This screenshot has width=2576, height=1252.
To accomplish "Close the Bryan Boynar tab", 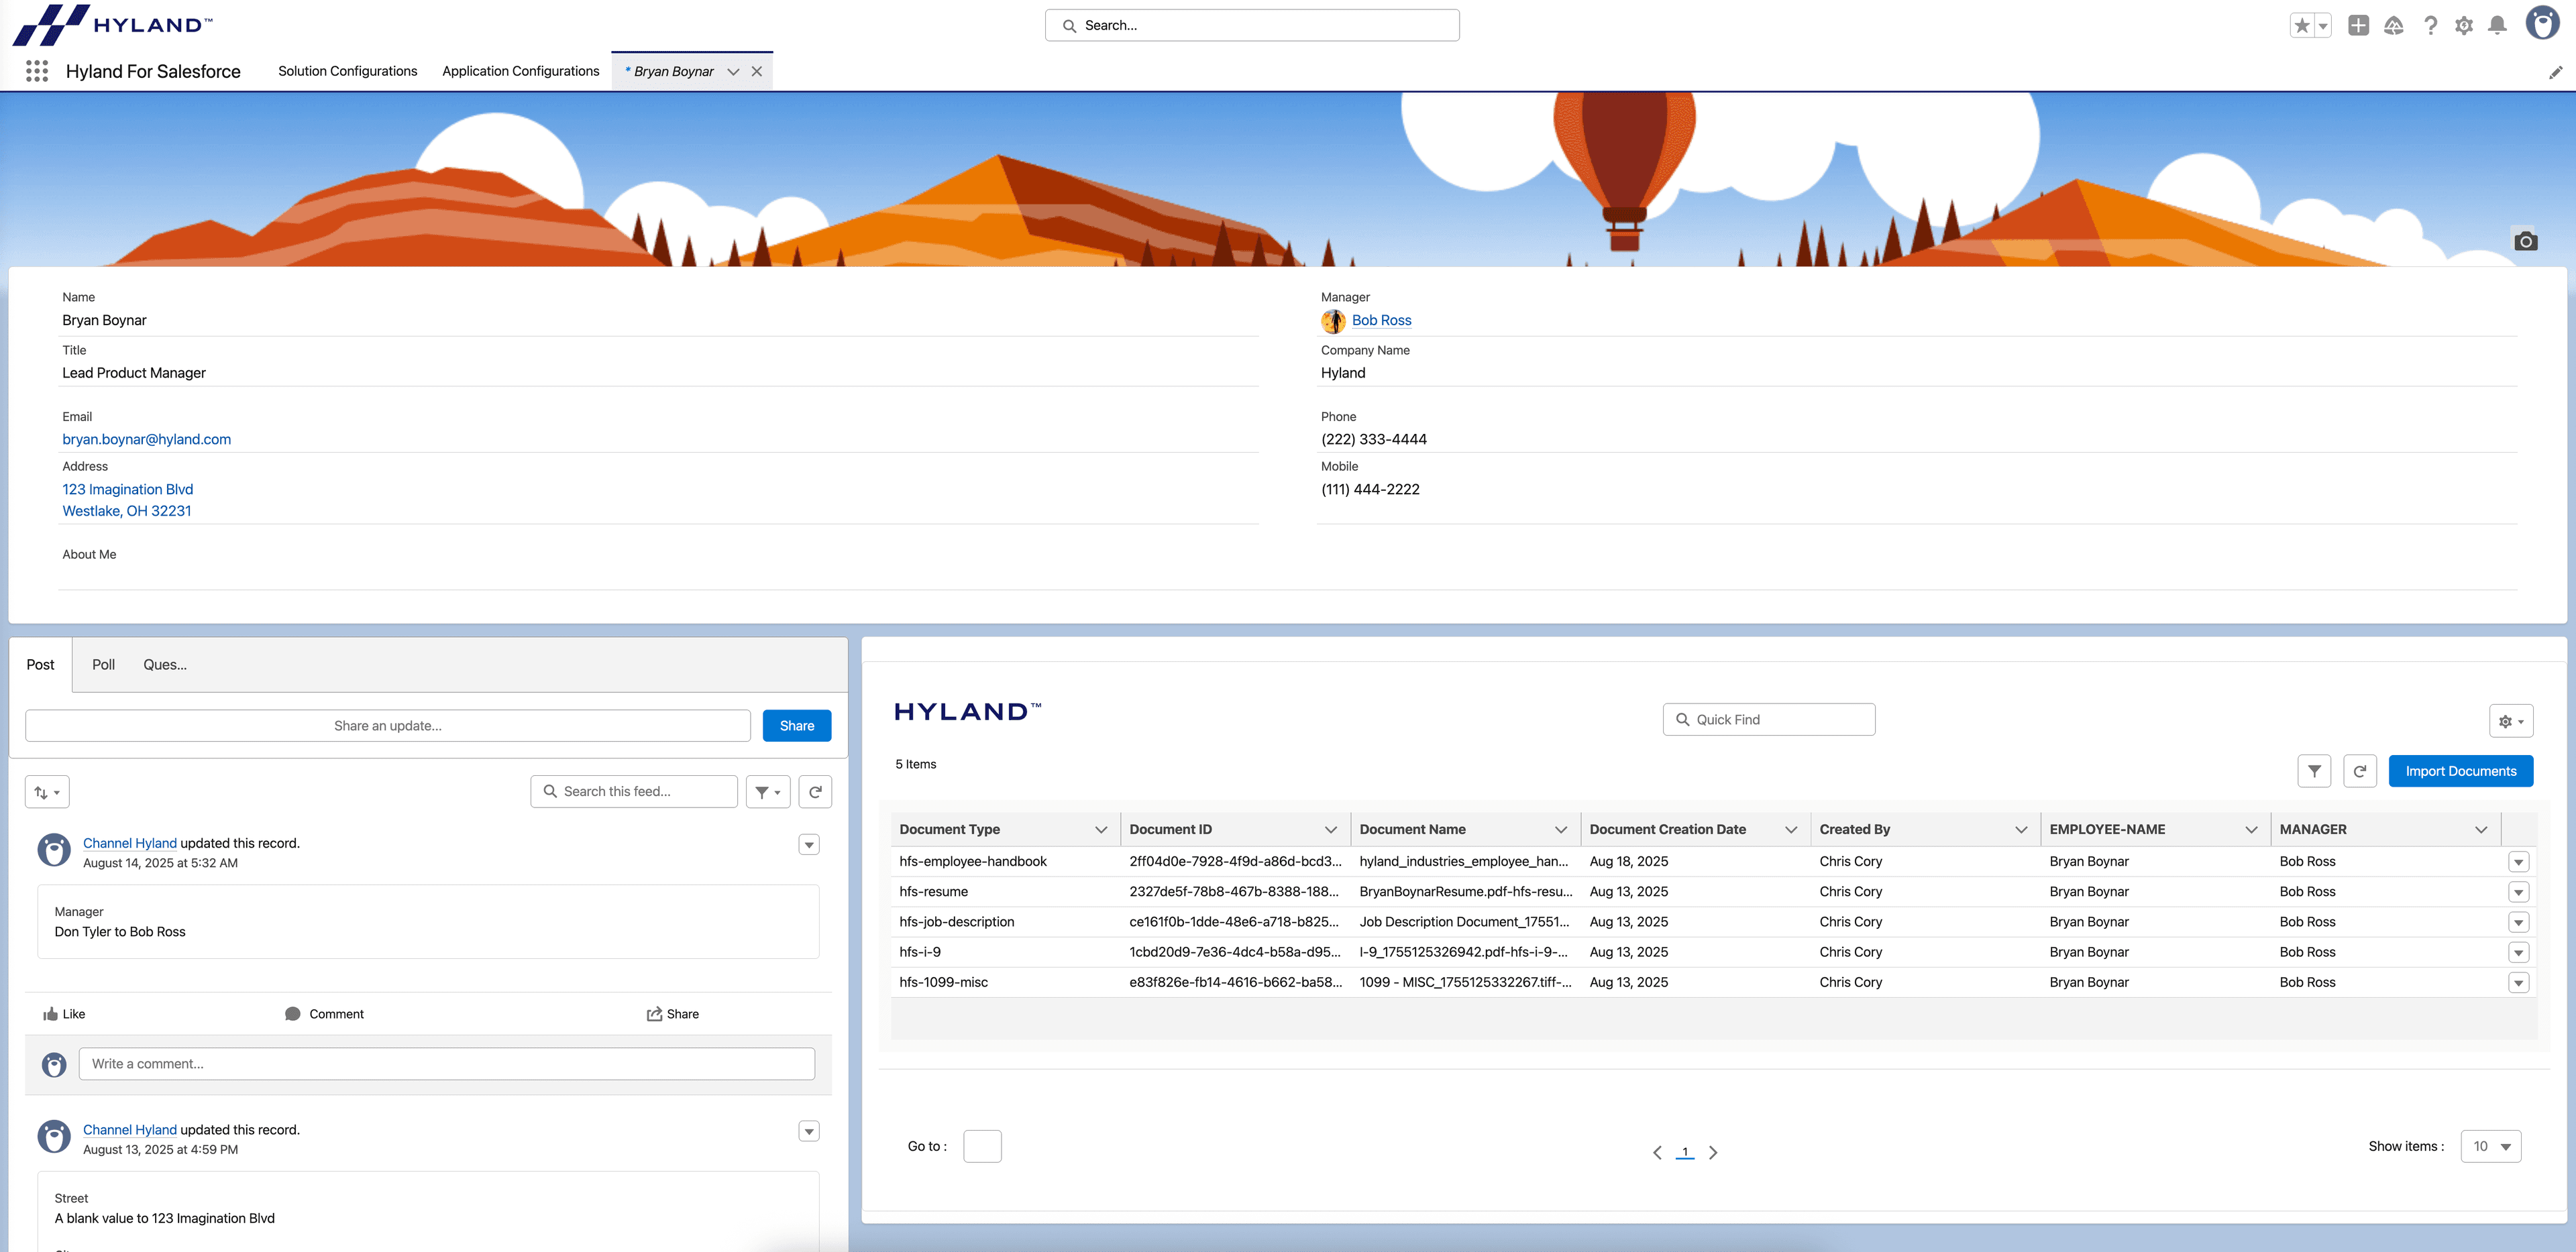I will 757,71.
